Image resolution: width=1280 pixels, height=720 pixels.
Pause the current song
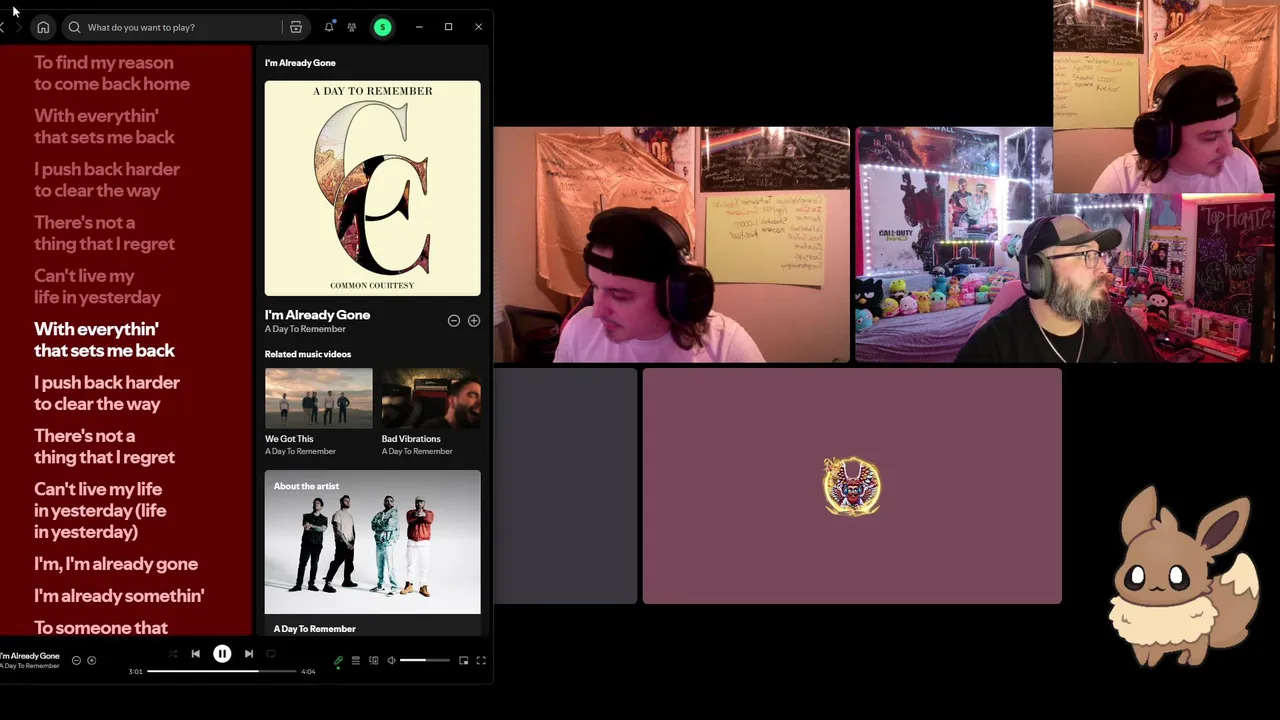222,654
